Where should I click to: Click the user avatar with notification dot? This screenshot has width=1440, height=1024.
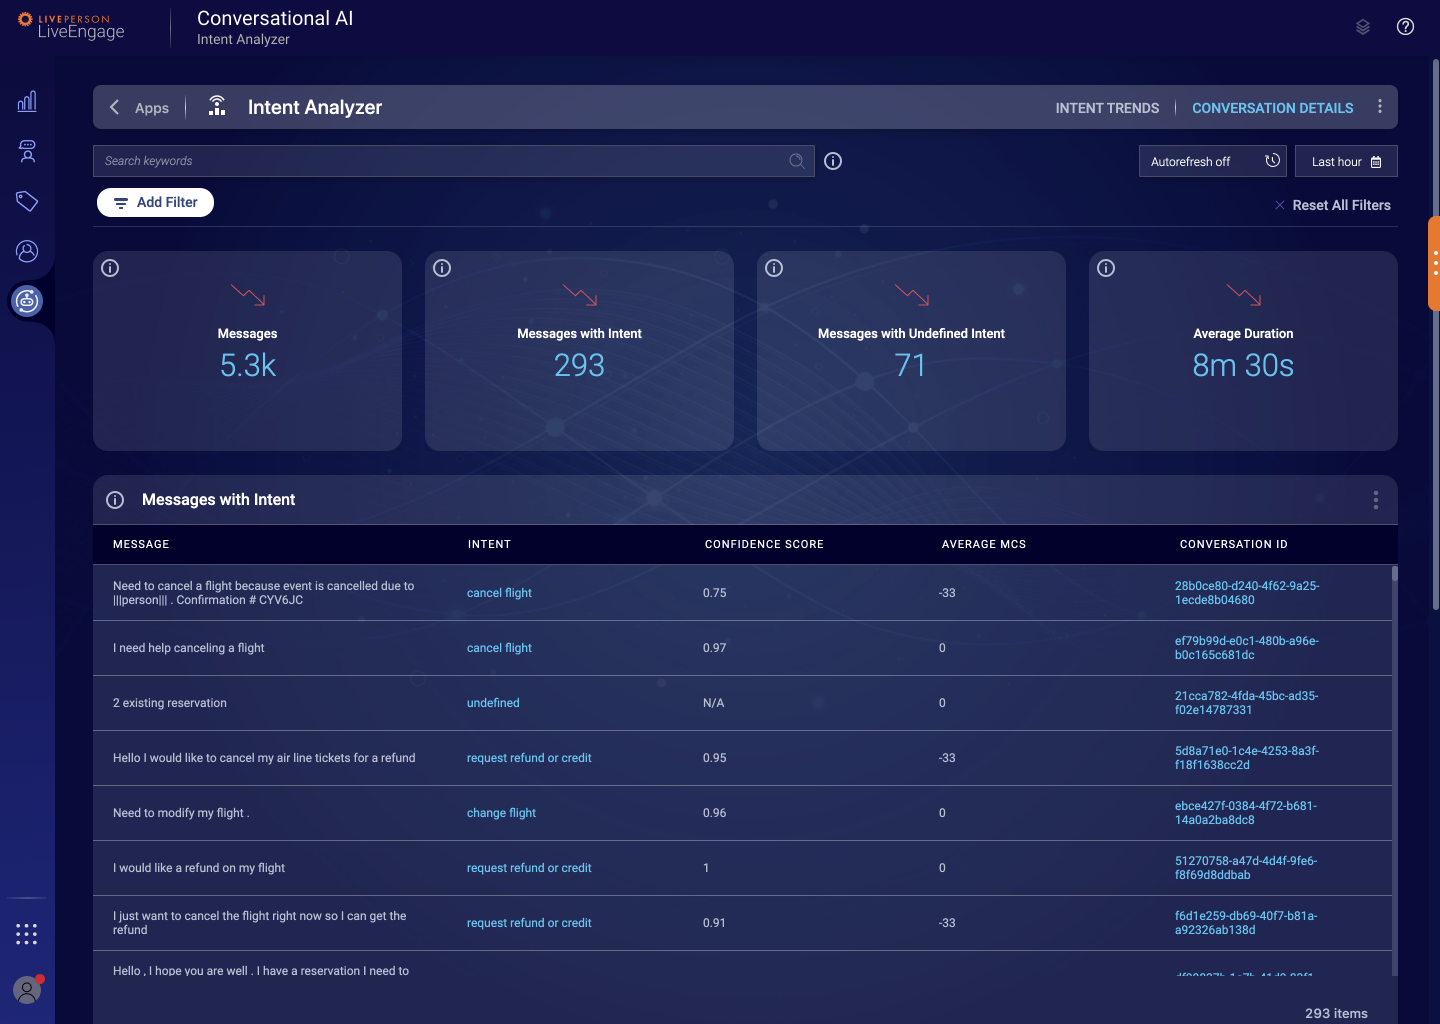point(27,990)
